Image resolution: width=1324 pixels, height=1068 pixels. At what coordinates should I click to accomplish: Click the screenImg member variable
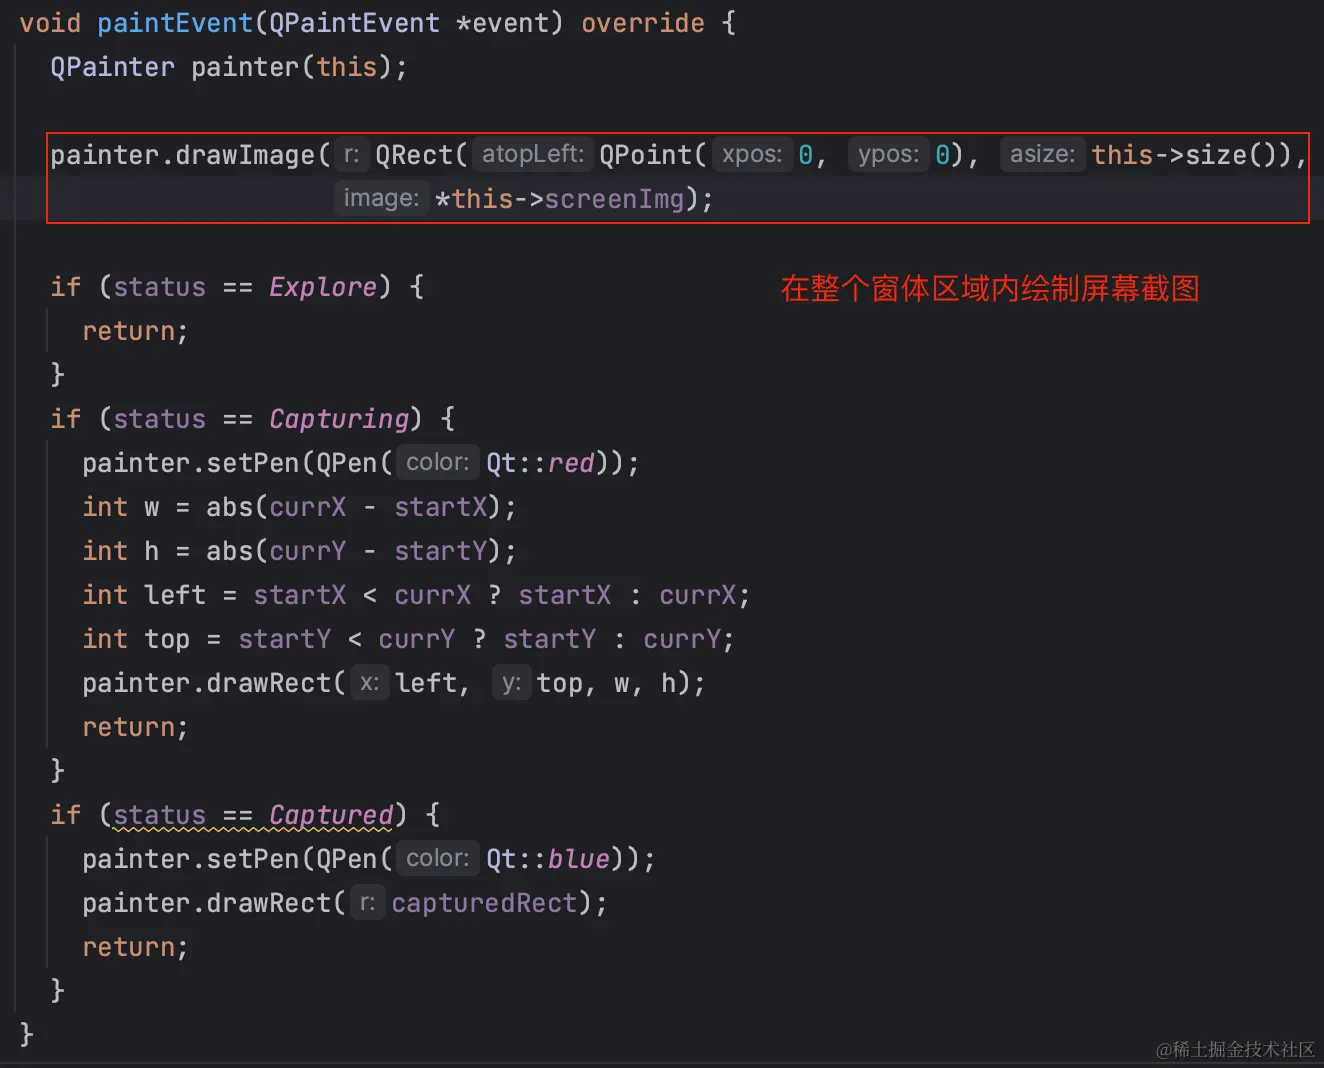pos(614,199)
